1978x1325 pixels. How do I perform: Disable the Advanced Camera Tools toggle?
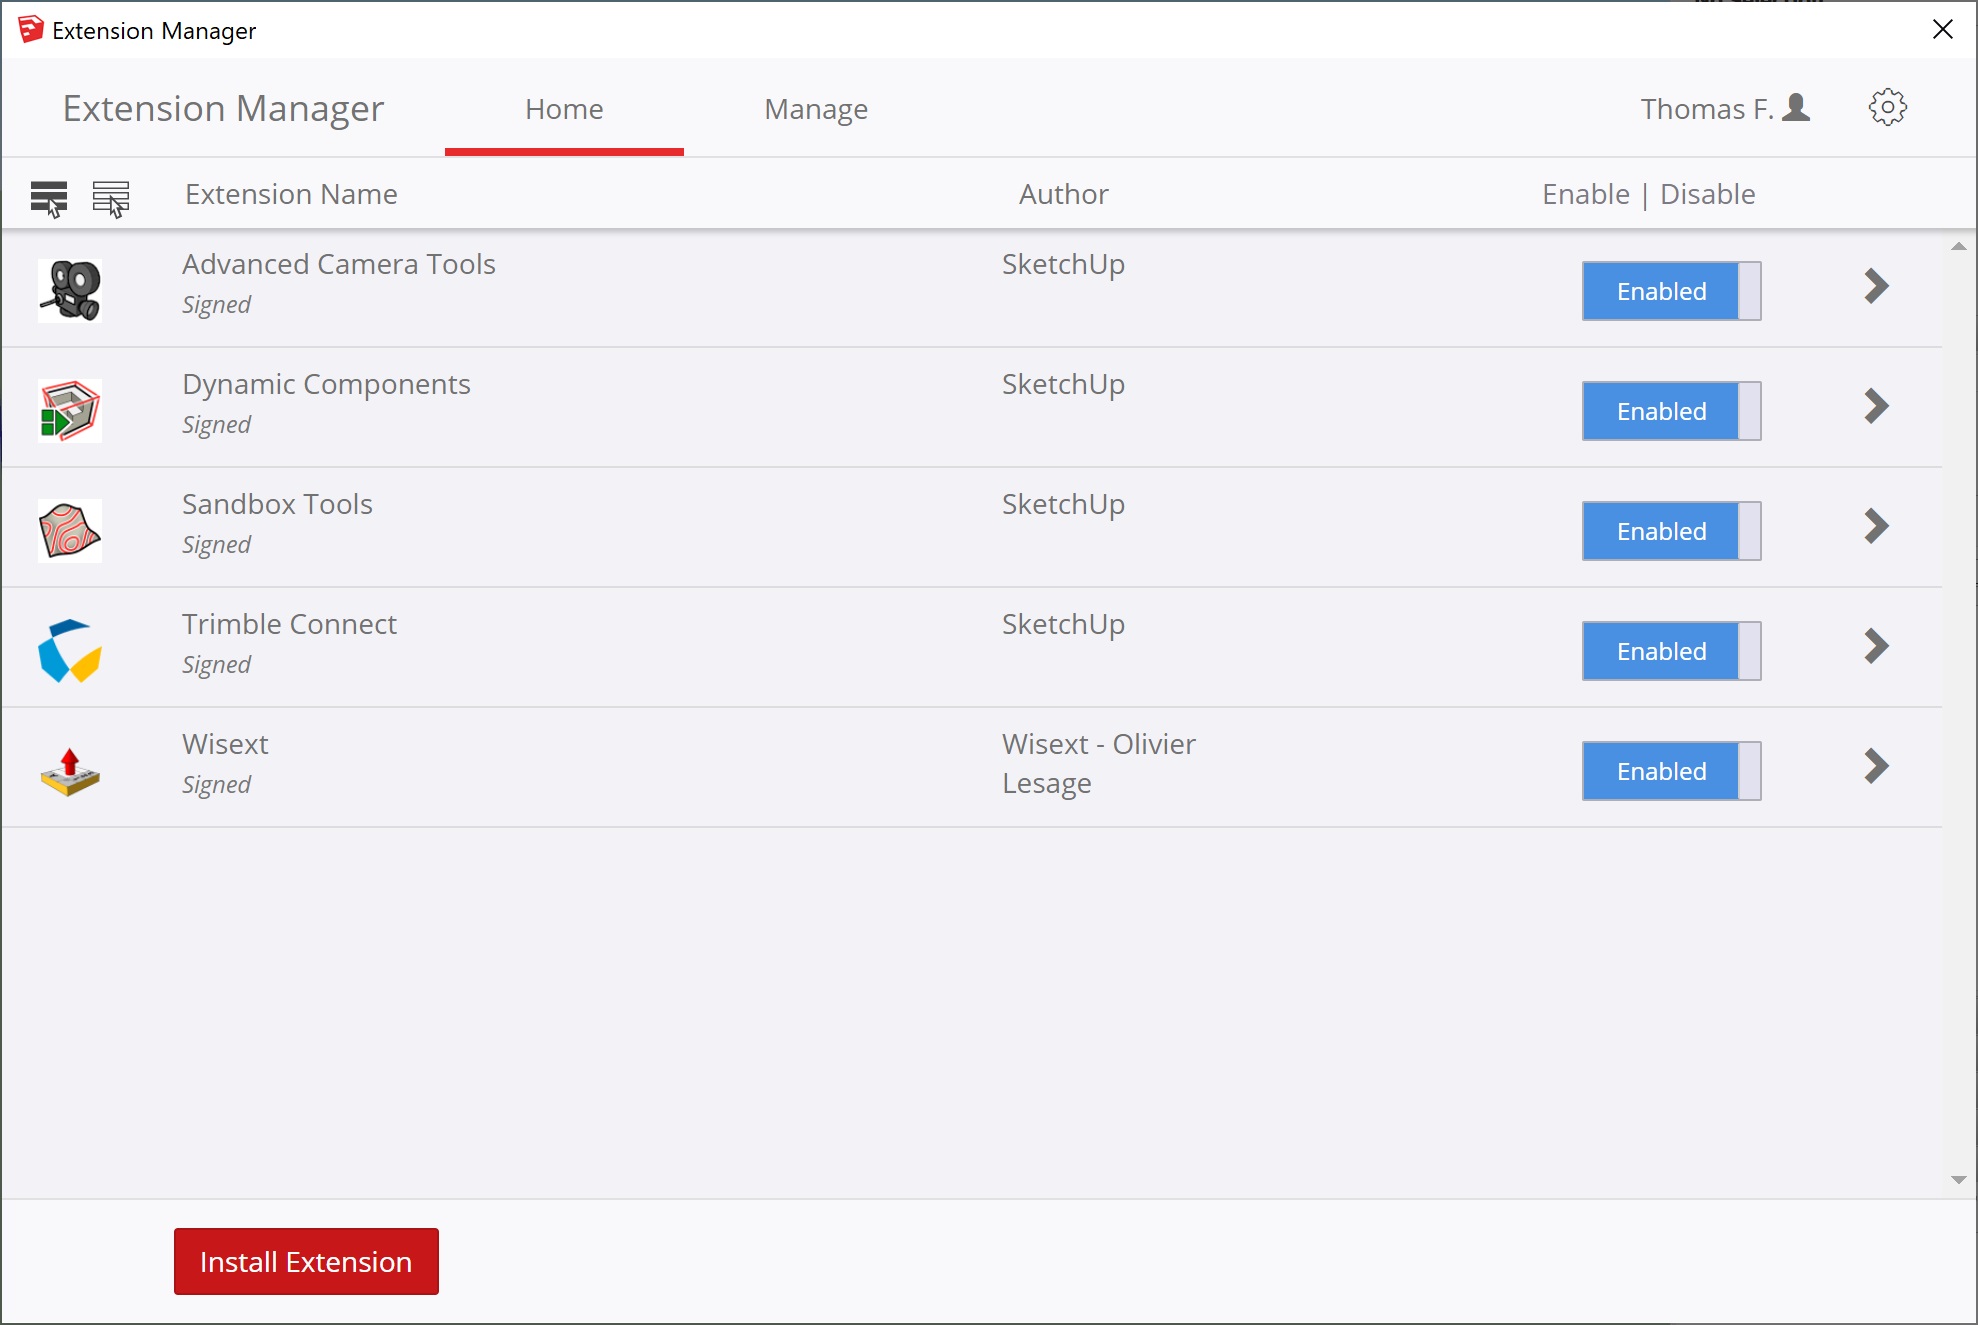[1670, 291]
